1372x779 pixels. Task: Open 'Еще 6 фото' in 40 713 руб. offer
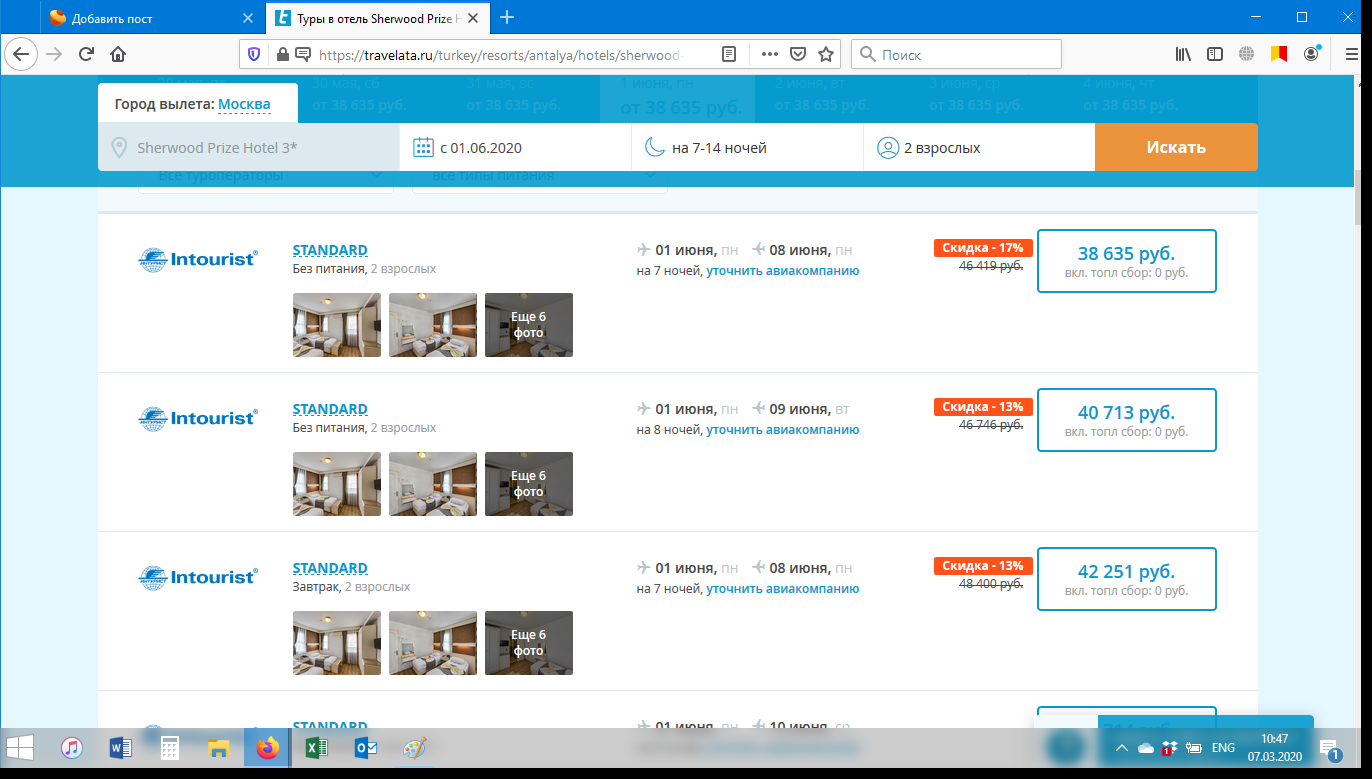point(529,484)
